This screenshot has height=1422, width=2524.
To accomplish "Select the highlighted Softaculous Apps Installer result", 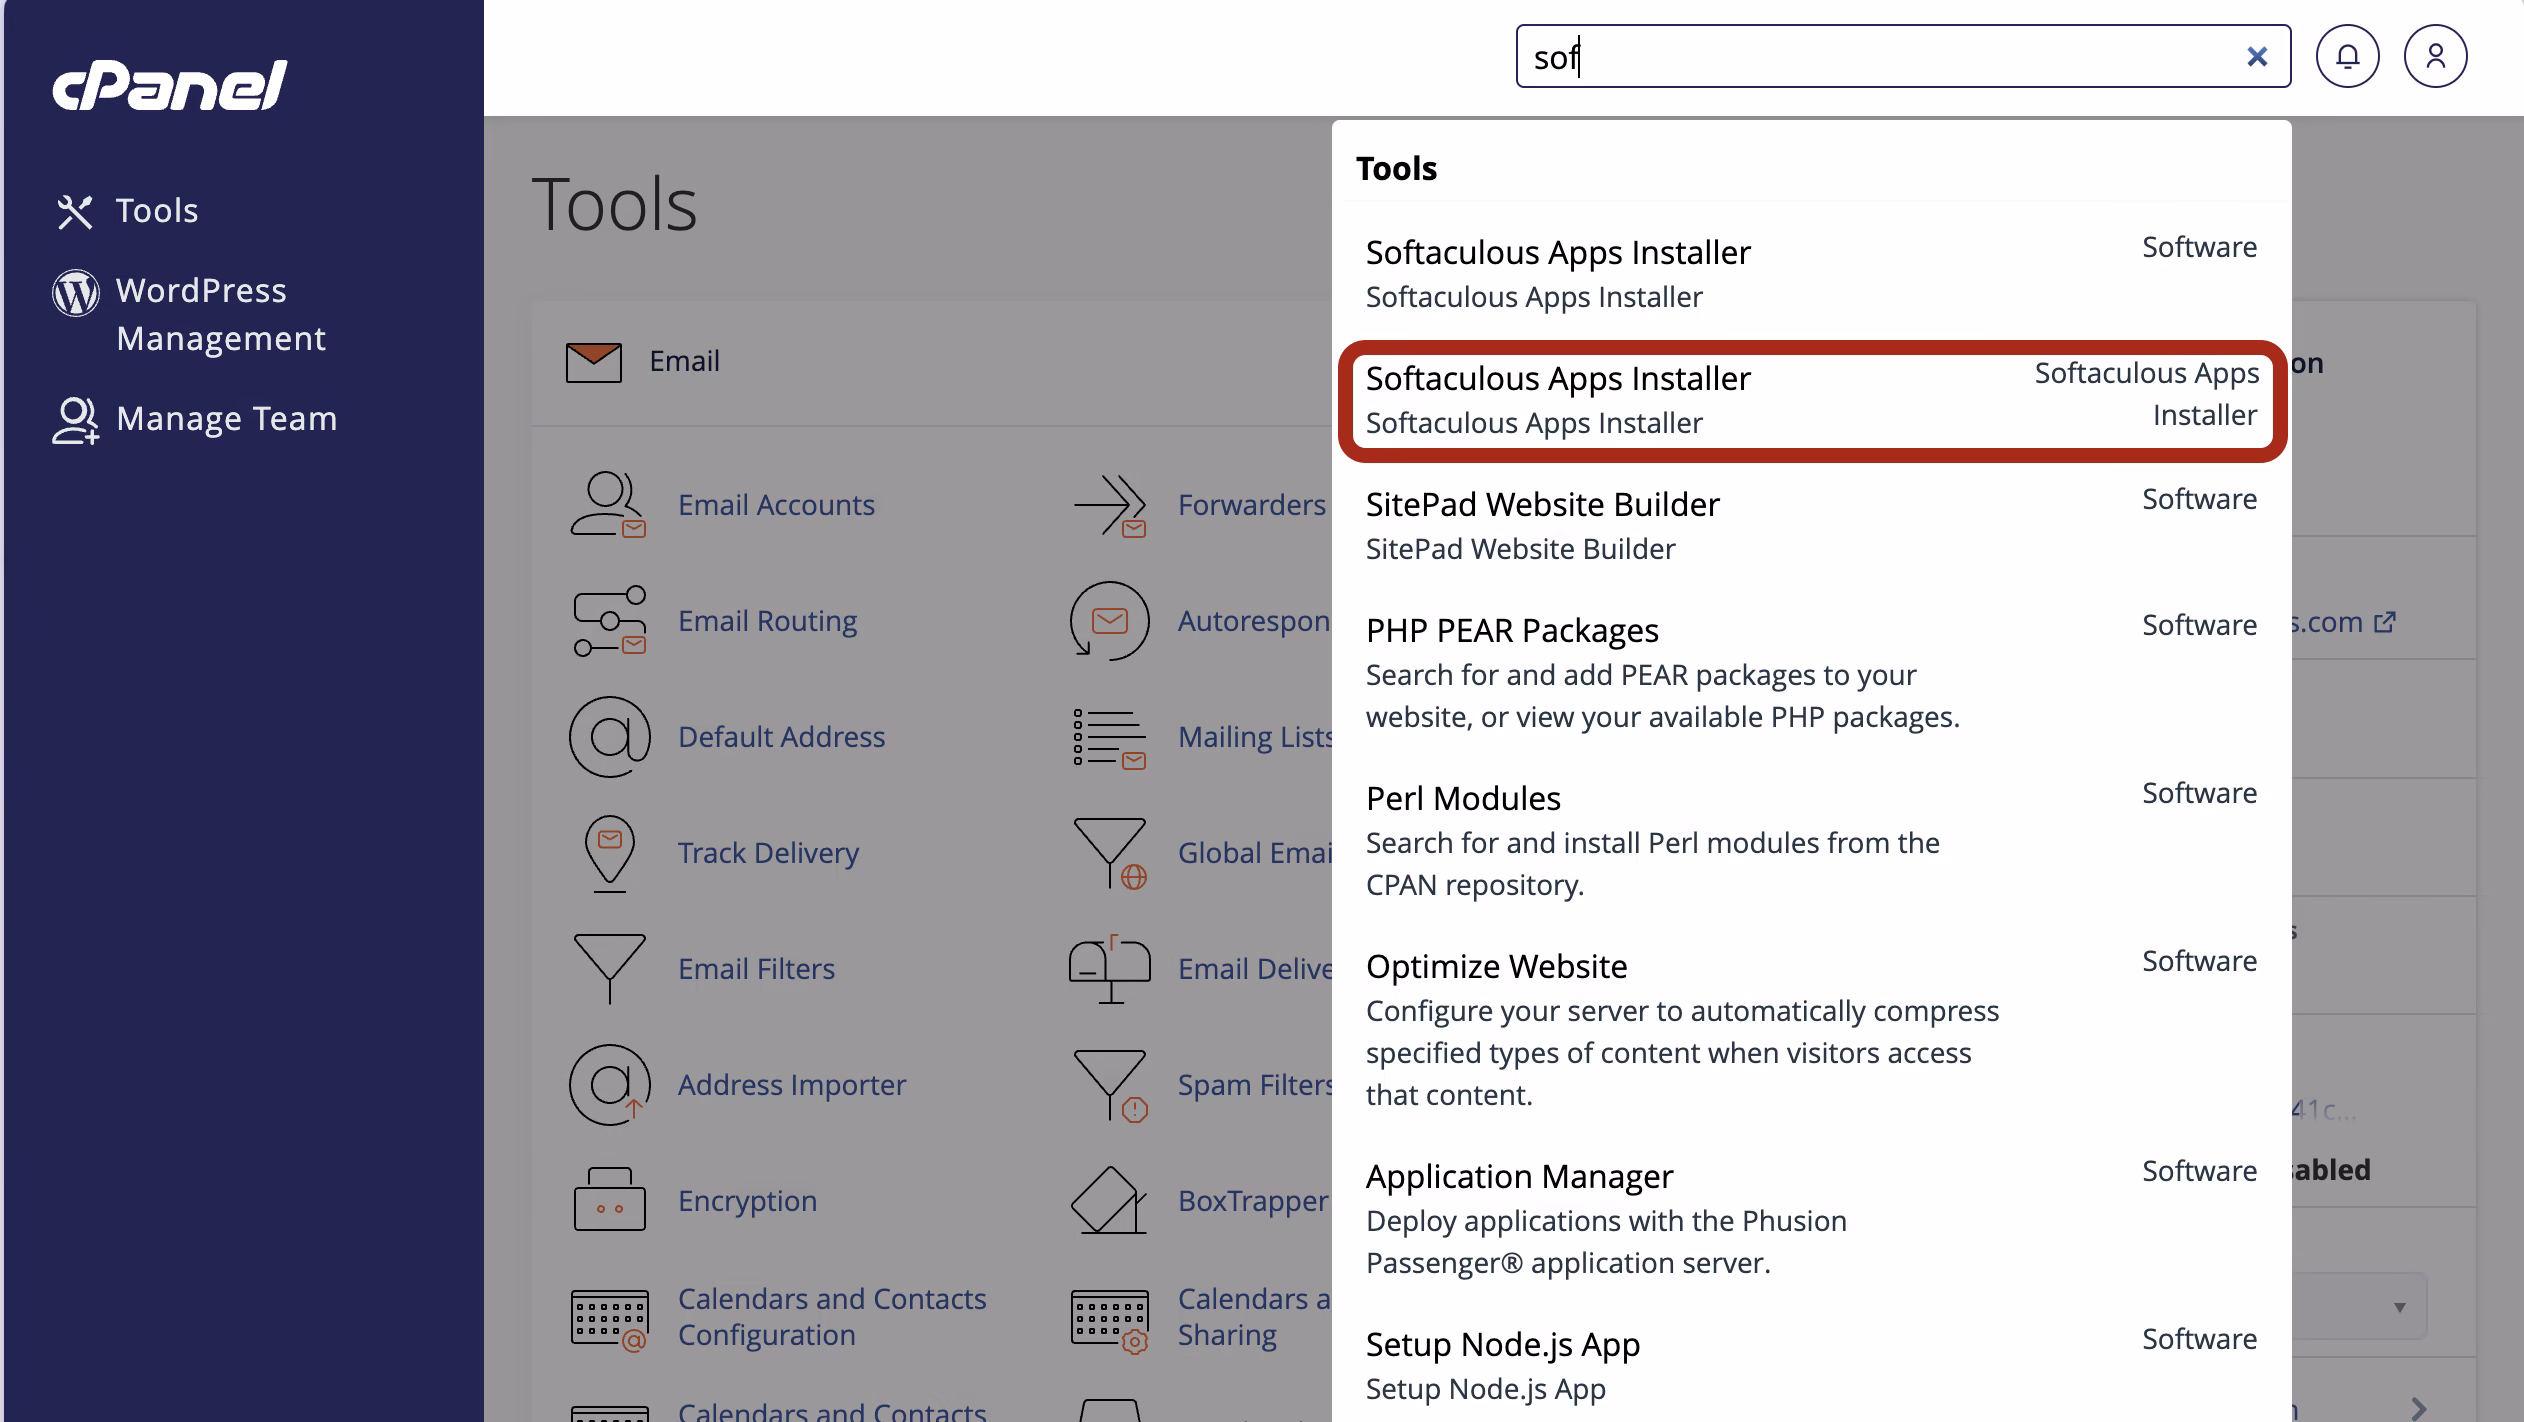I will (x=1811, y=401).
